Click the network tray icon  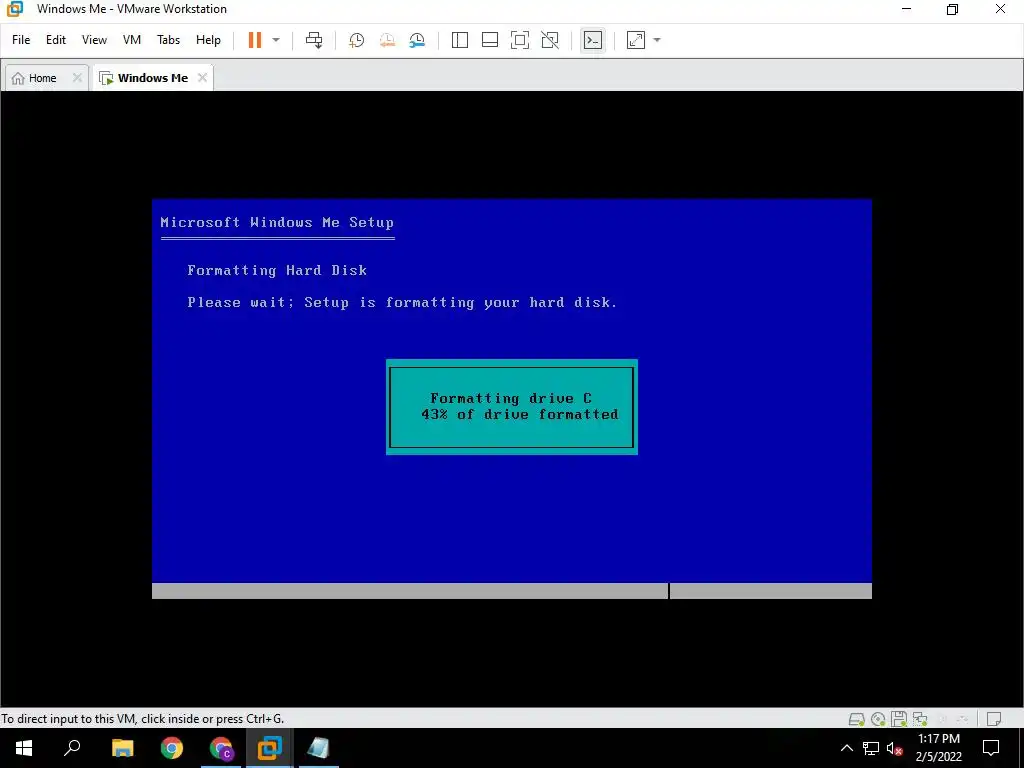[871, 748]
